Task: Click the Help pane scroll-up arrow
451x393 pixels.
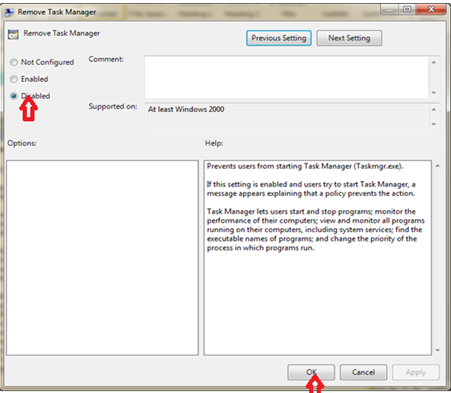Action: [438, 166]
